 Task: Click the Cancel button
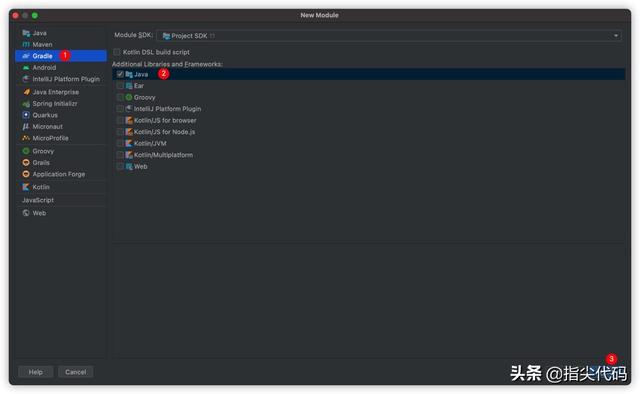[76, 372]
